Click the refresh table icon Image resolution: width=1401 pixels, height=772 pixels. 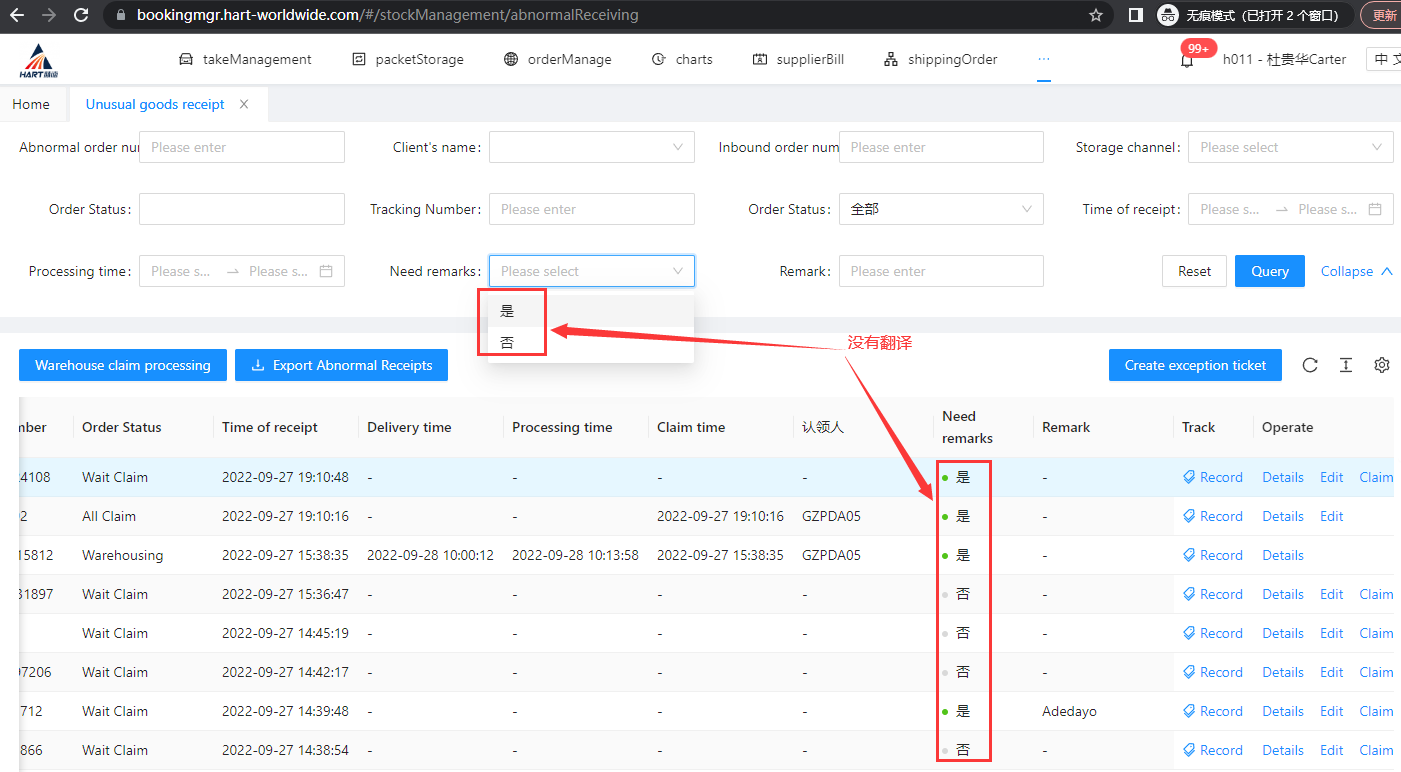[x=1310, y=365]
